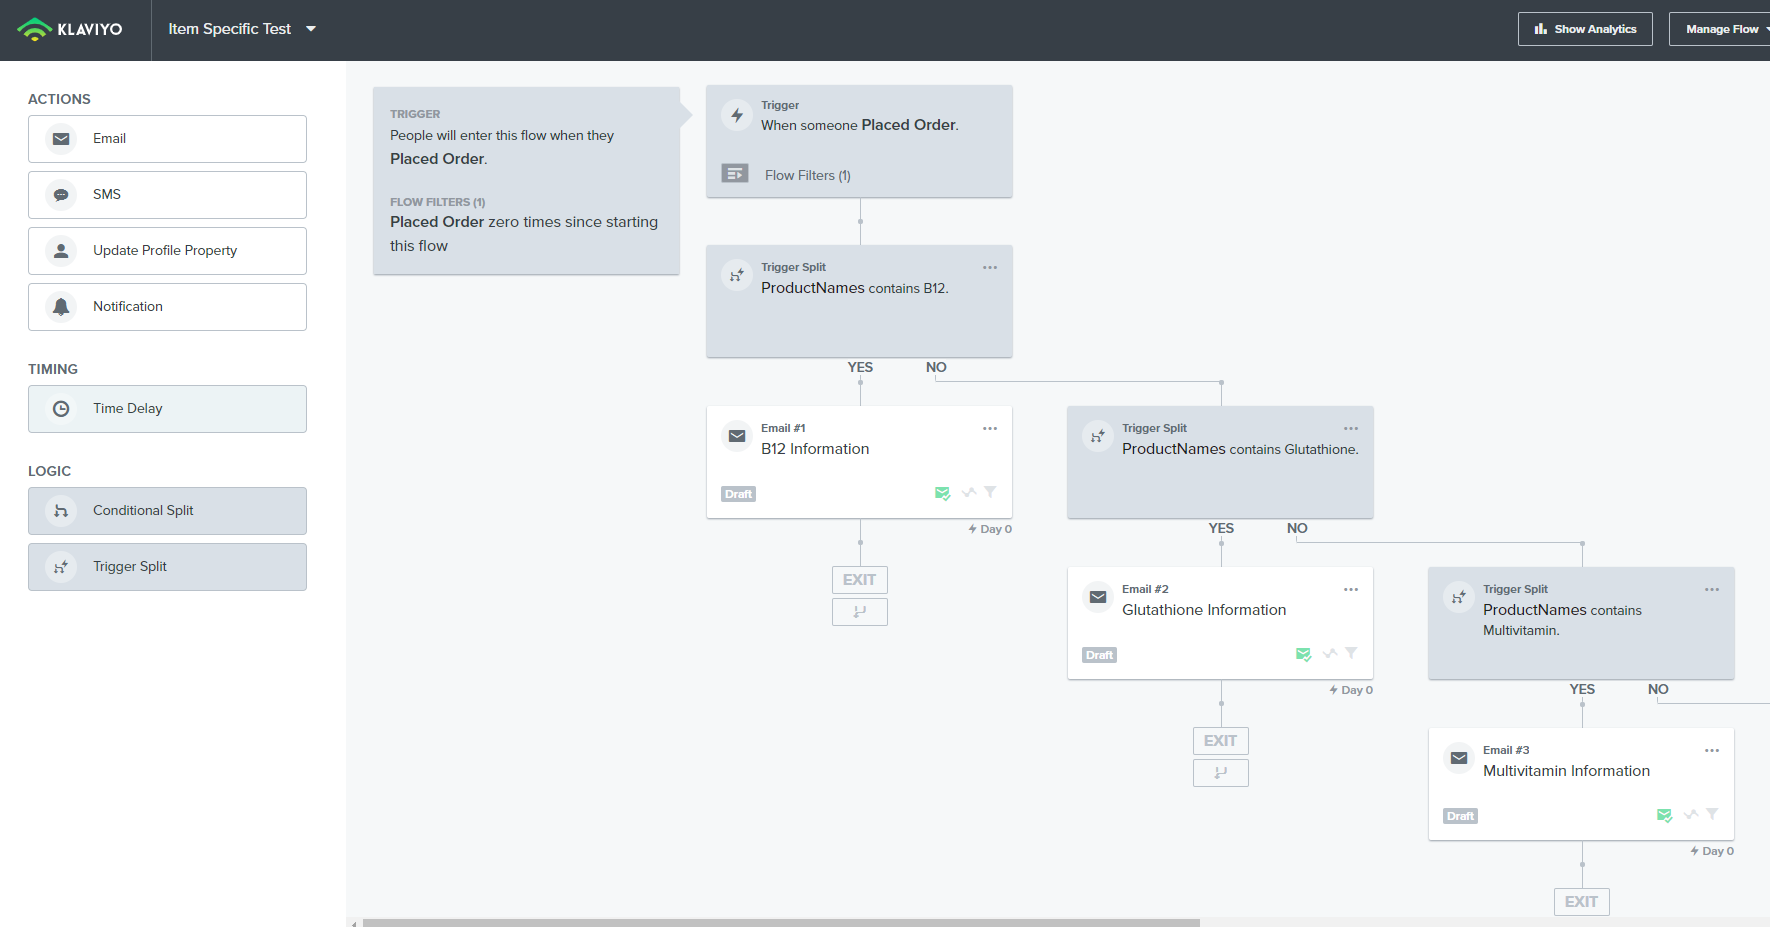
Task: Open options menu on Multivitamin Trigger Split
Action: click(x=1712, y=589)
